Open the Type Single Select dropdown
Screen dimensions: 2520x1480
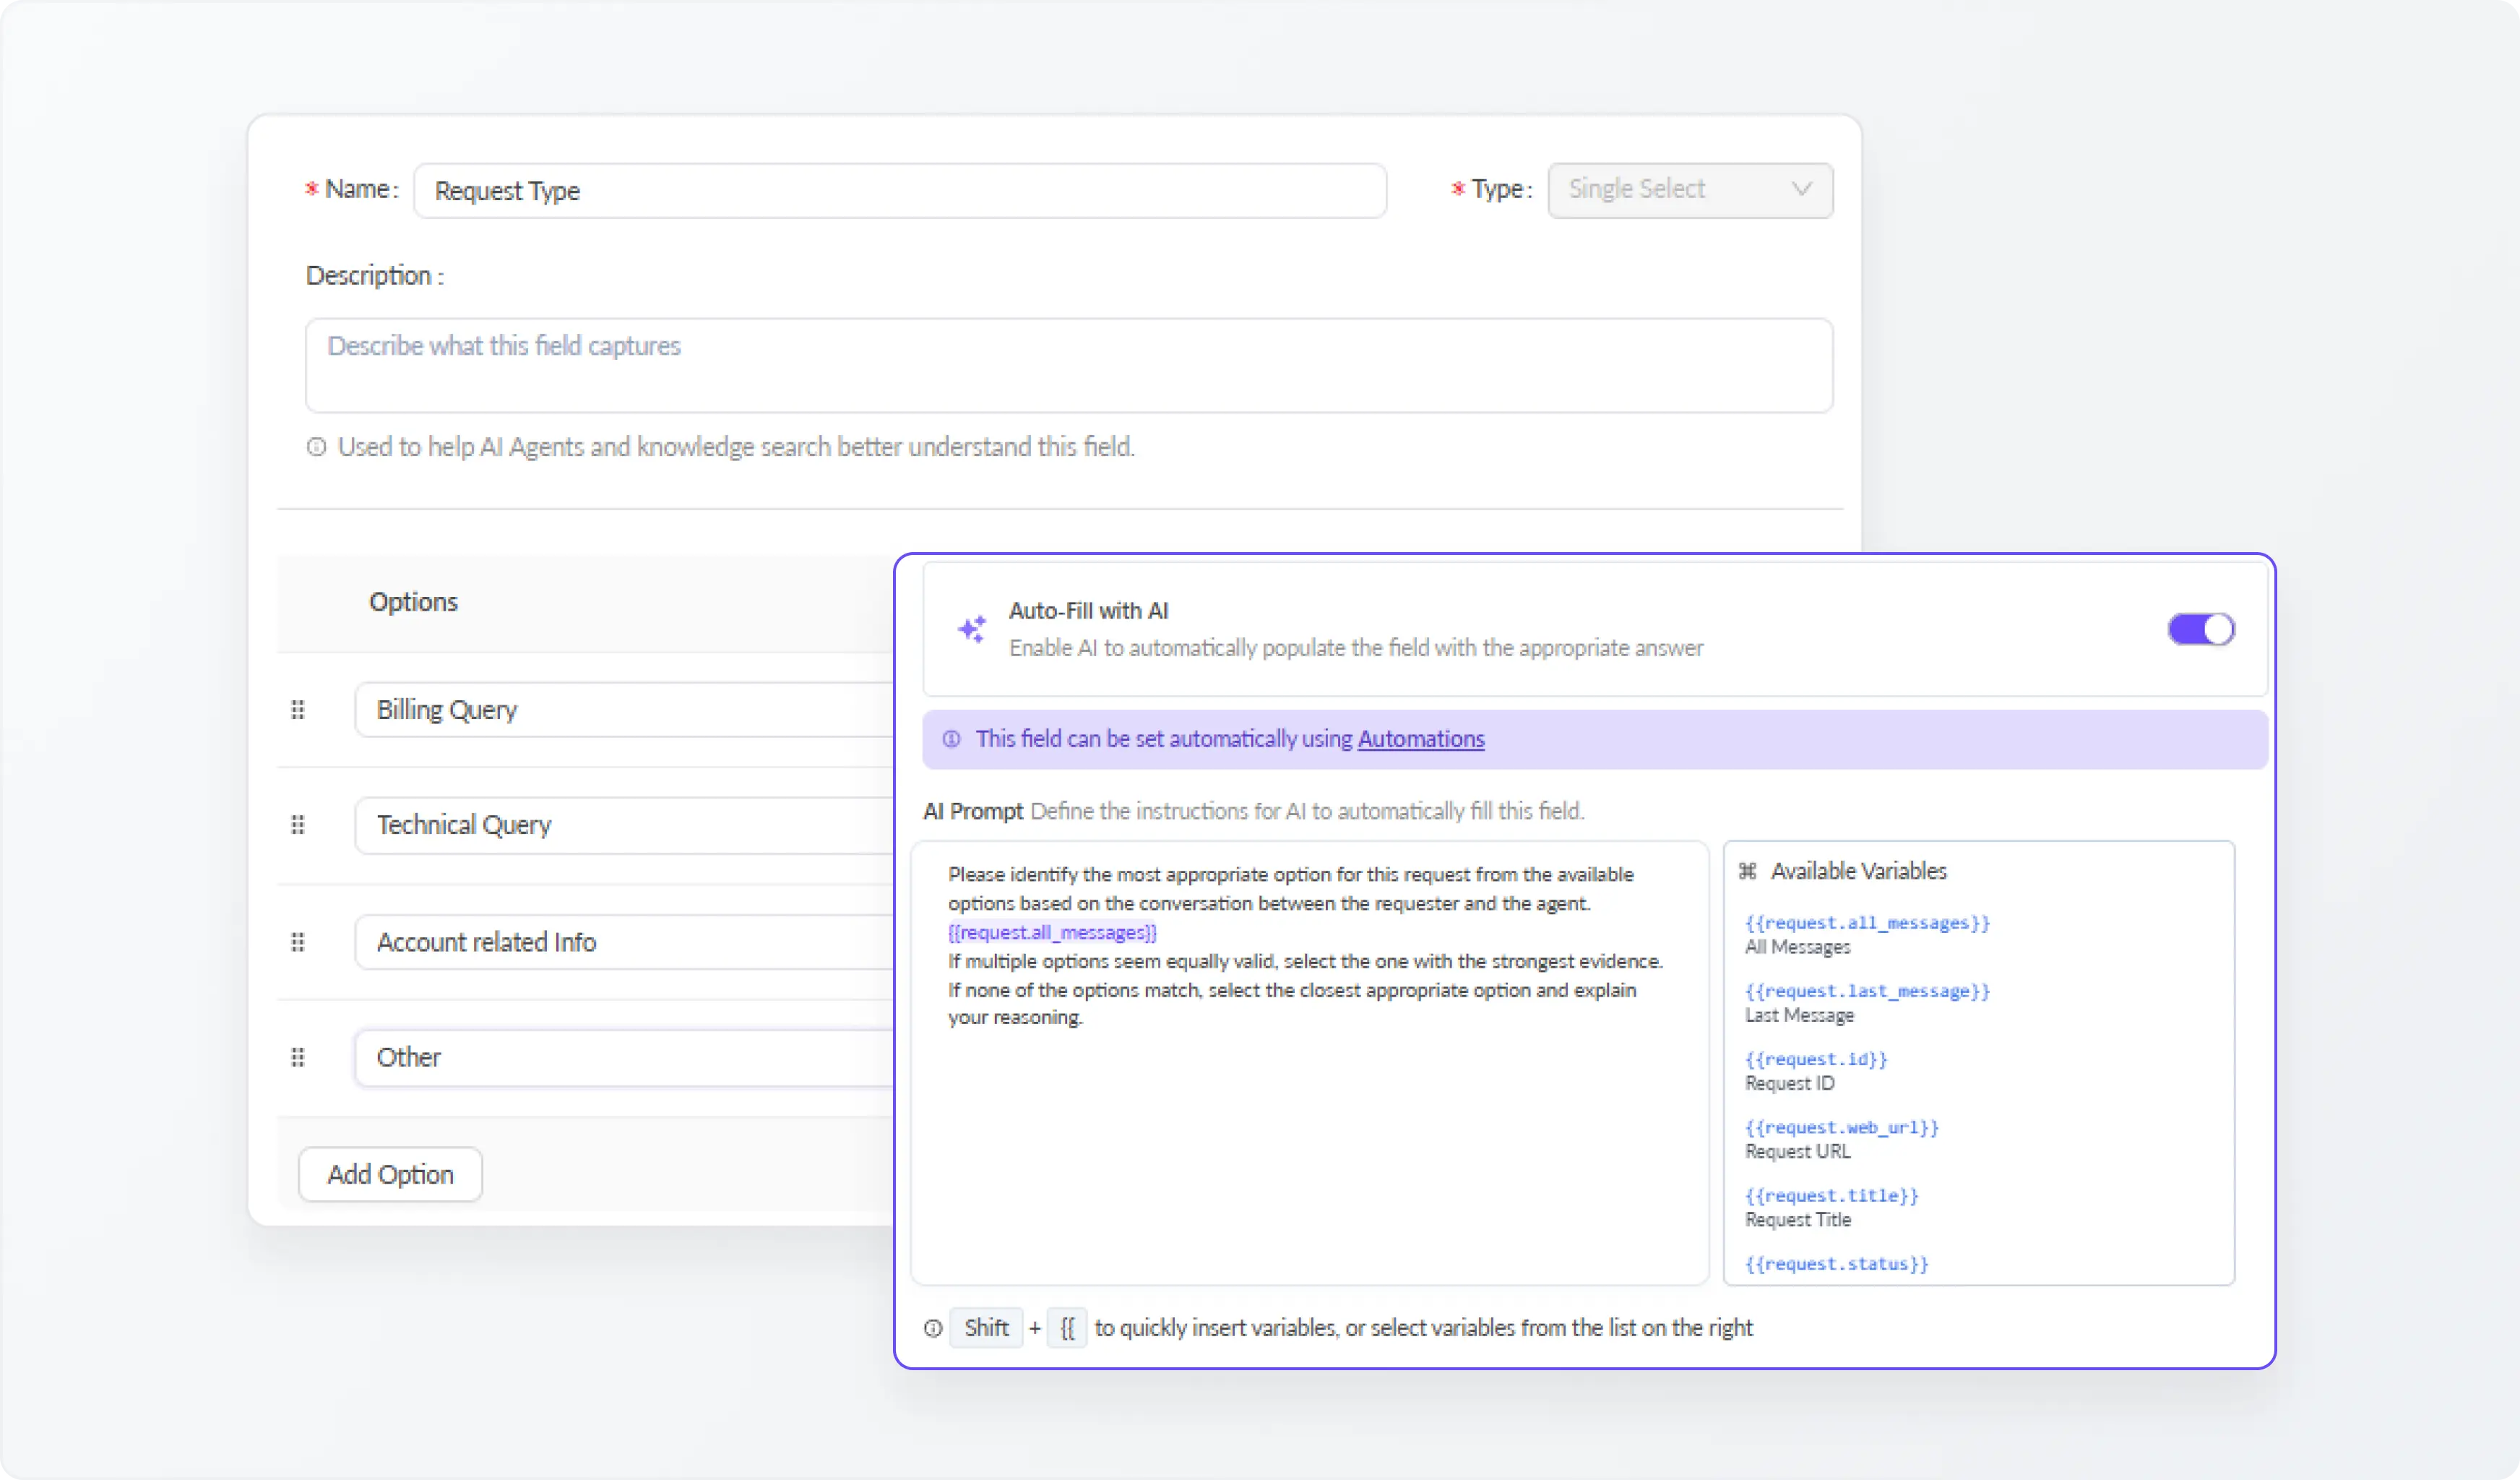pos(1690,190)
